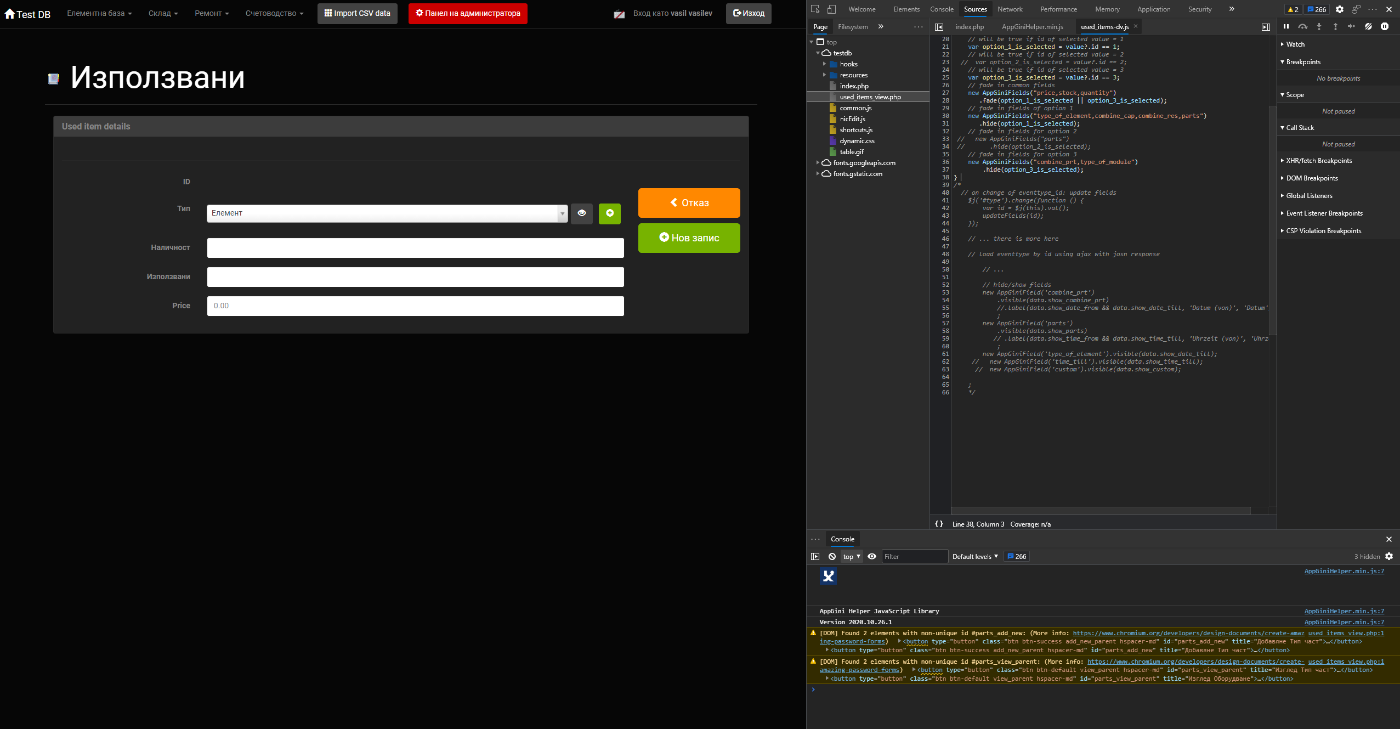1400x729 pixels.
Task: Click the step out of function icon
Action: 1335,26
